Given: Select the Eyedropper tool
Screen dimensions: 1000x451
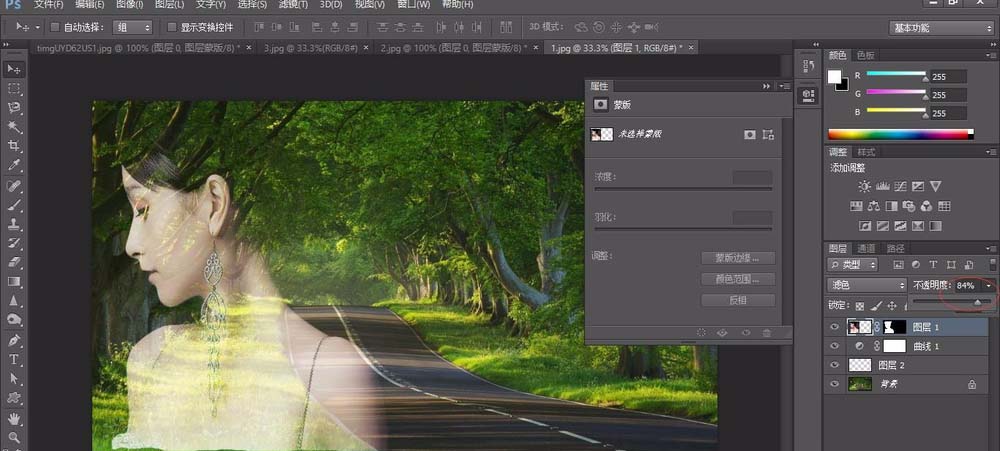Looking at the screenshot, I should tap(13, 165).
